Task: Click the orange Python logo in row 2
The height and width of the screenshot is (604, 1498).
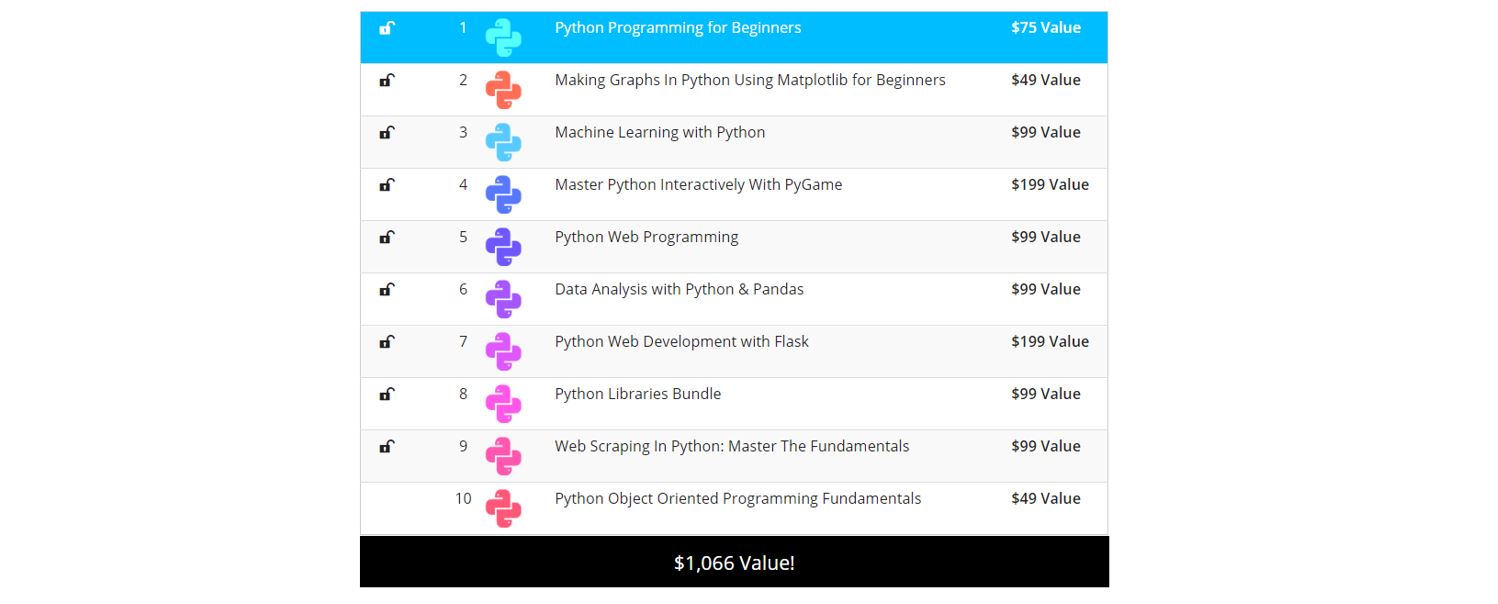Action: (503, 90)
